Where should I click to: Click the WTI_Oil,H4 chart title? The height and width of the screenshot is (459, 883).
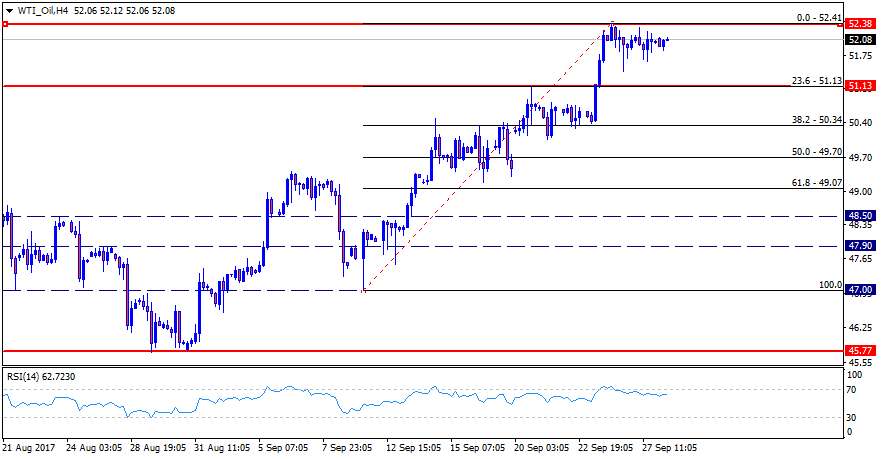(x=42, y=10)
